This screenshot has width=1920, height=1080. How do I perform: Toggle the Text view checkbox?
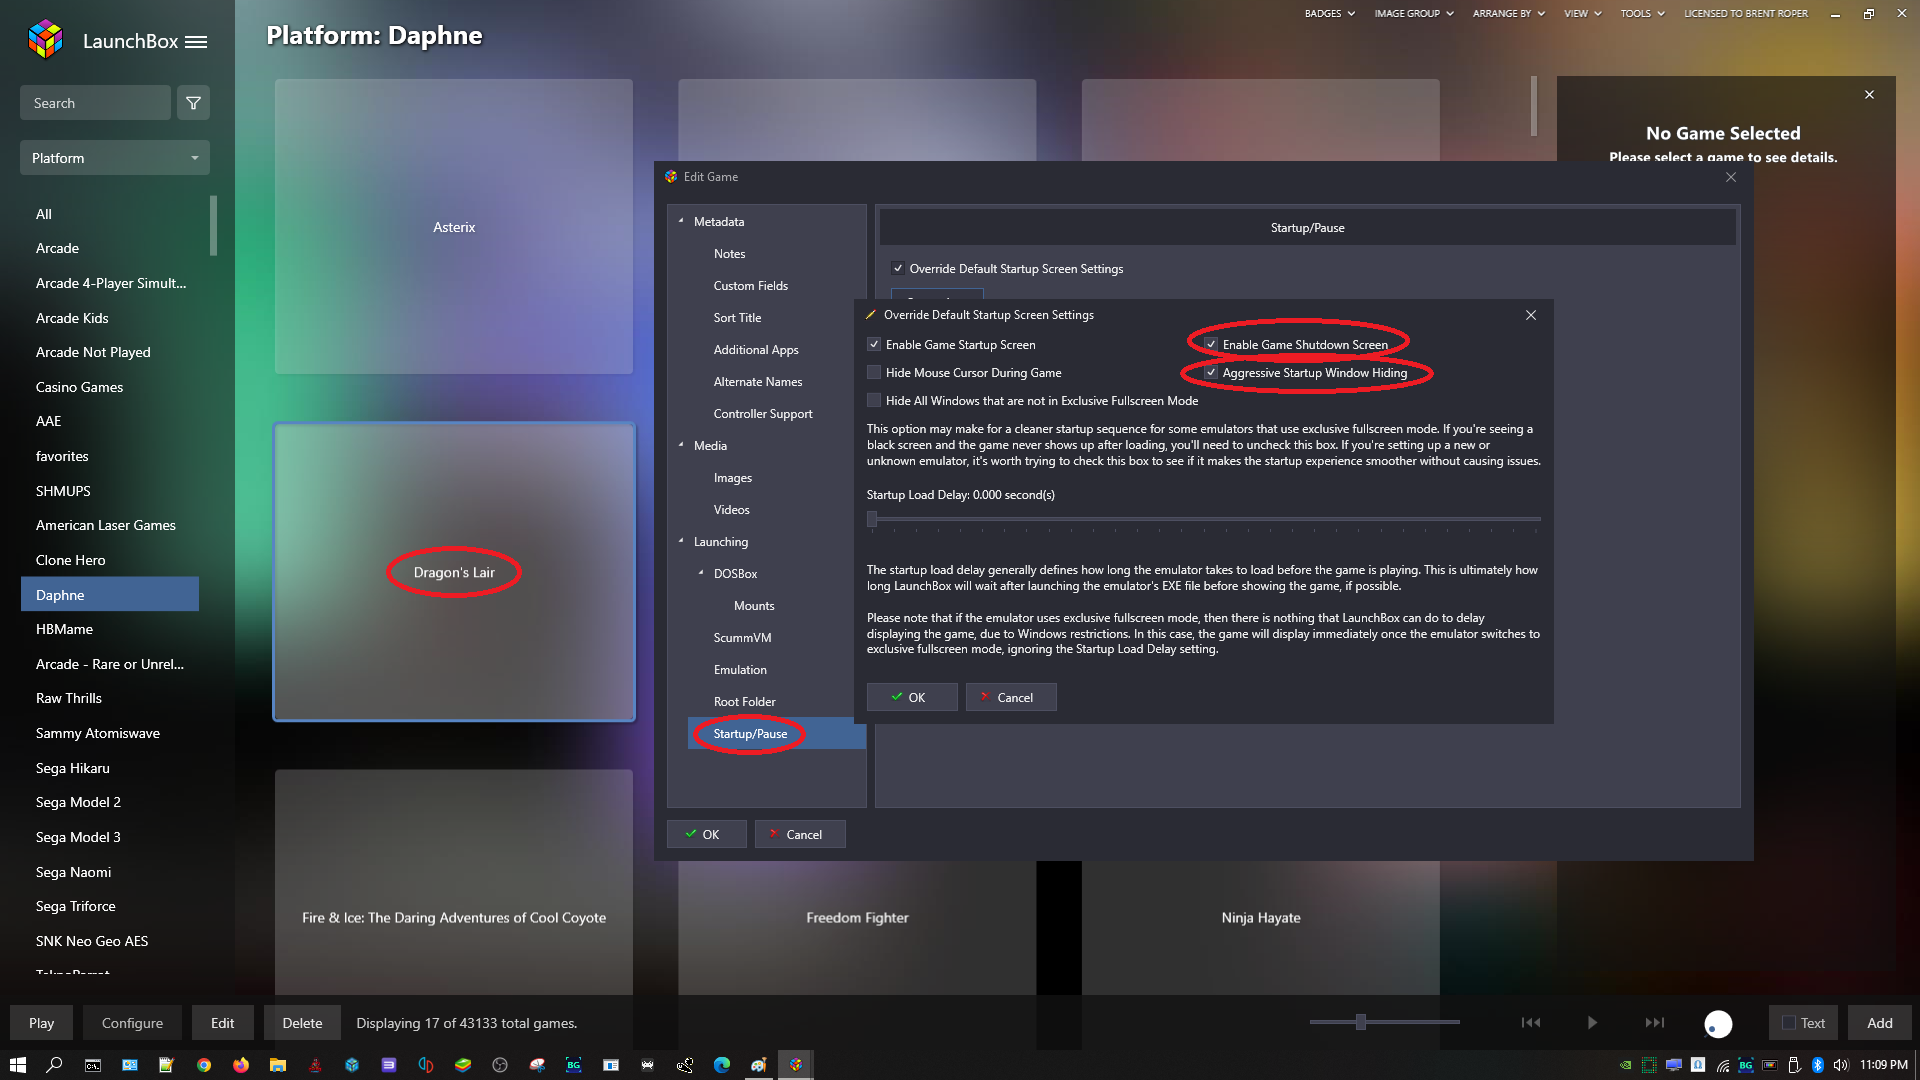point(1789,1023)
